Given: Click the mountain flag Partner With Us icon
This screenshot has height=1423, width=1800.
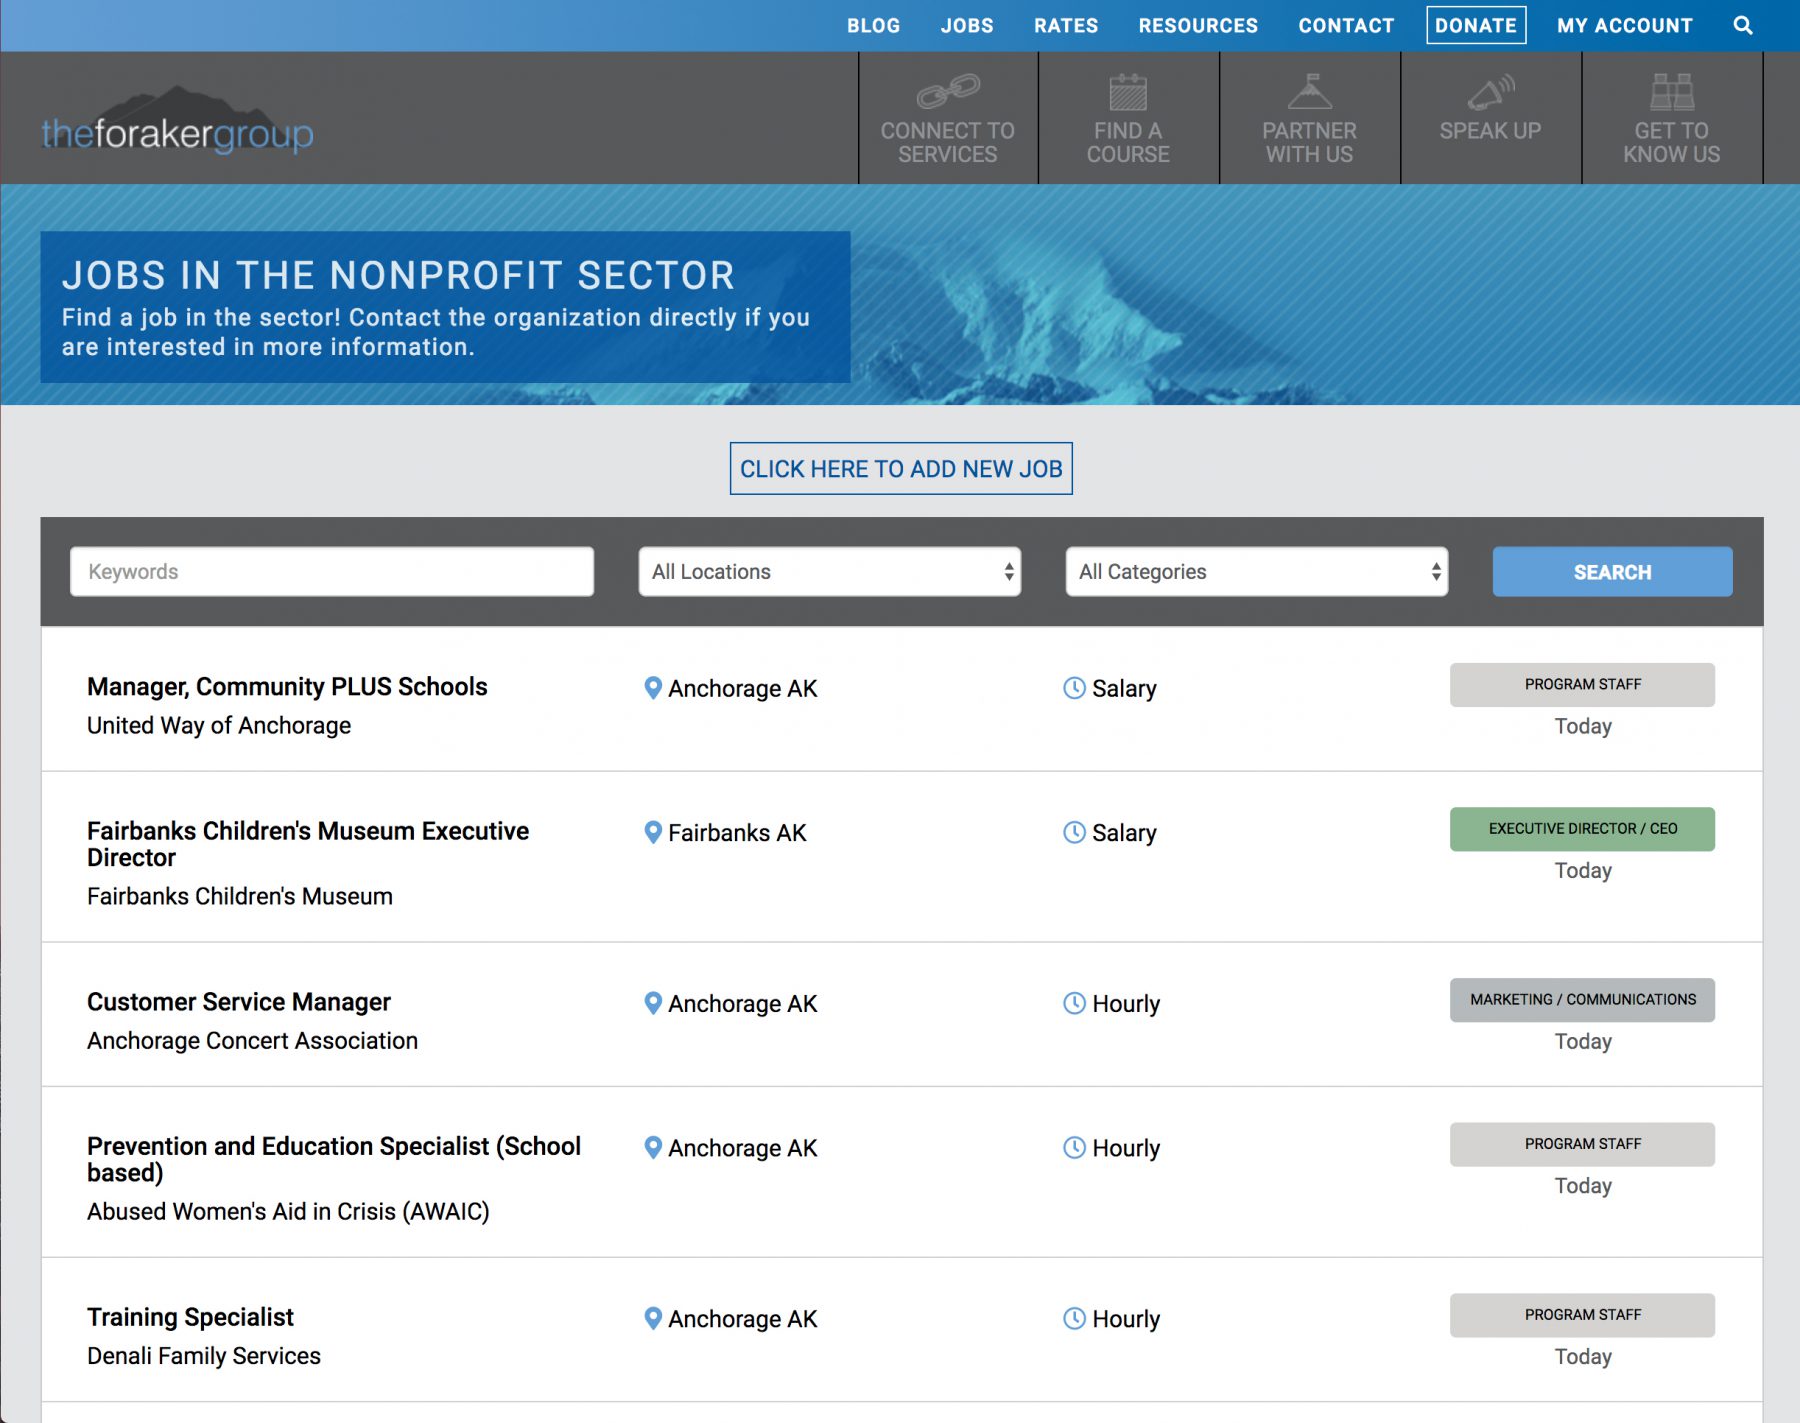Looking at the screenshot, I should 1310,91.
